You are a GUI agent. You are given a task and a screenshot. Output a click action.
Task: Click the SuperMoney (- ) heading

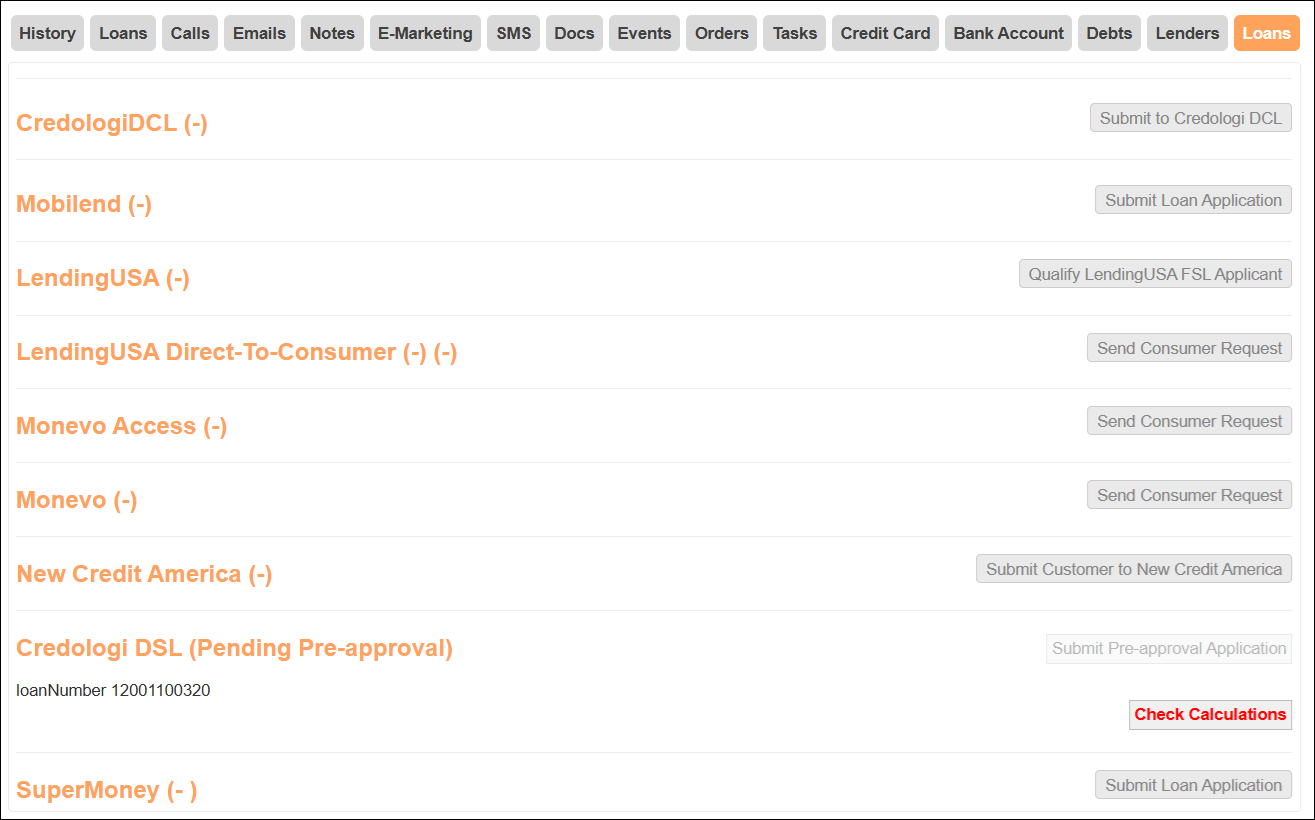[x=107, y=790]
